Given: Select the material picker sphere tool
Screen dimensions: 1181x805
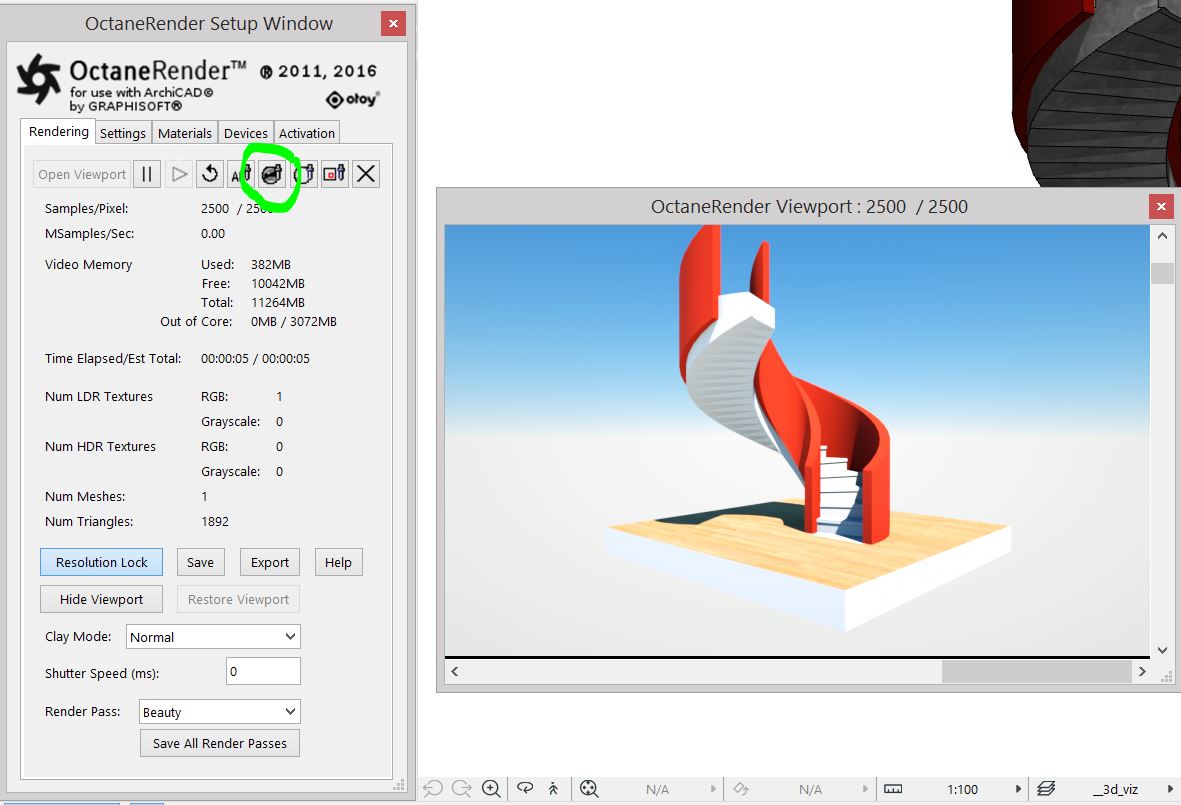Looking at the screenshot, I should (272, 174).
